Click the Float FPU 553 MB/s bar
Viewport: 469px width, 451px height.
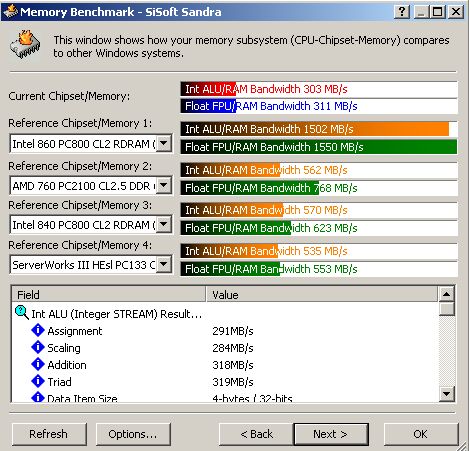coord(319,269)
